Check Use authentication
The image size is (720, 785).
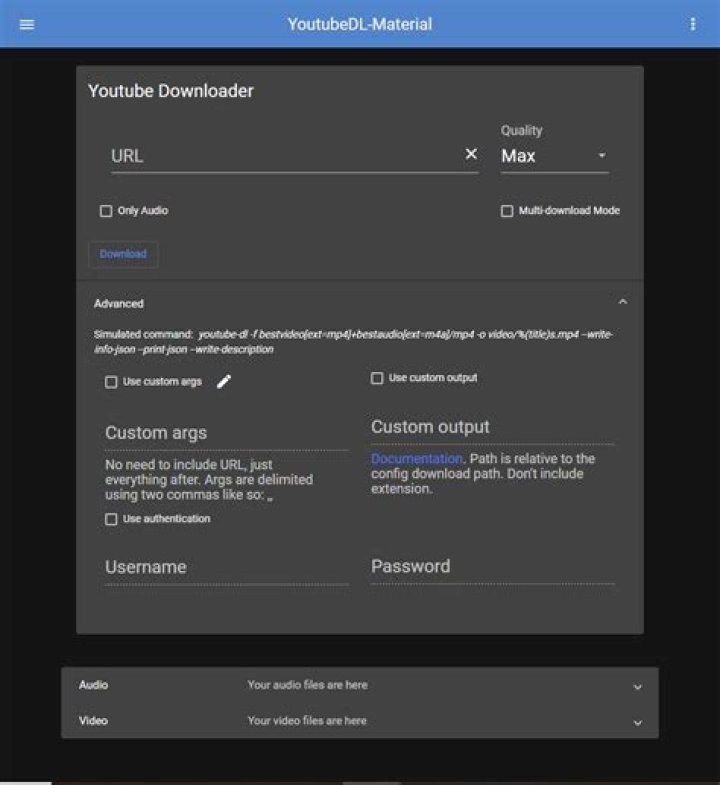pyautogui.click(x=111, y=519)
